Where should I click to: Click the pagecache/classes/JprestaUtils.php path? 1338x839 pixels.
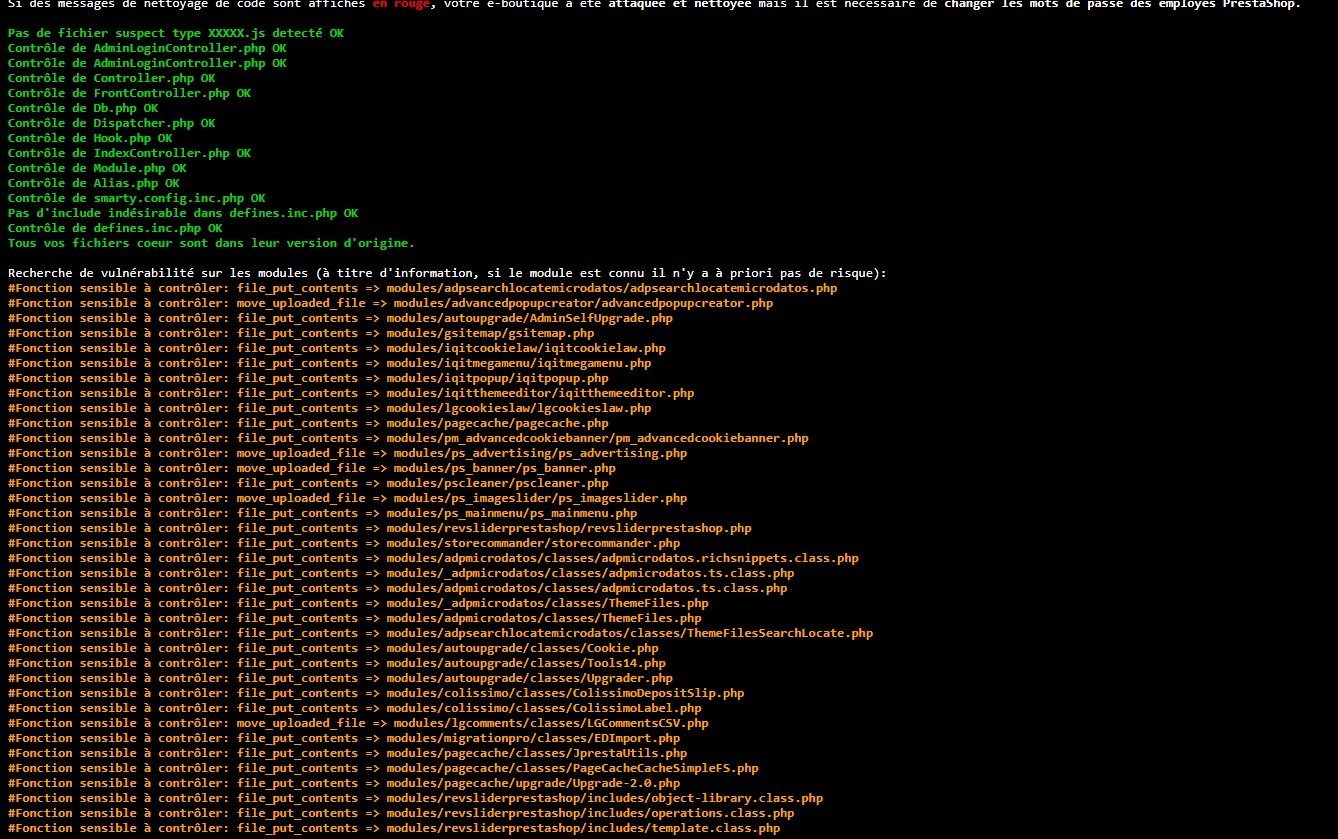point(537,753)
